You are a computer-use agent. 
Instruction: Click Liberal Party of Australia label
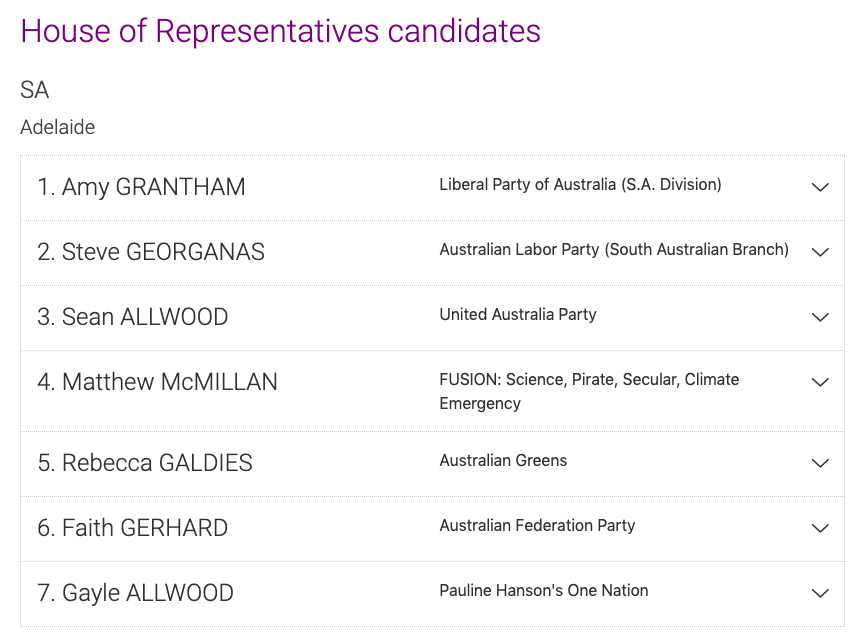pos(580,185)
